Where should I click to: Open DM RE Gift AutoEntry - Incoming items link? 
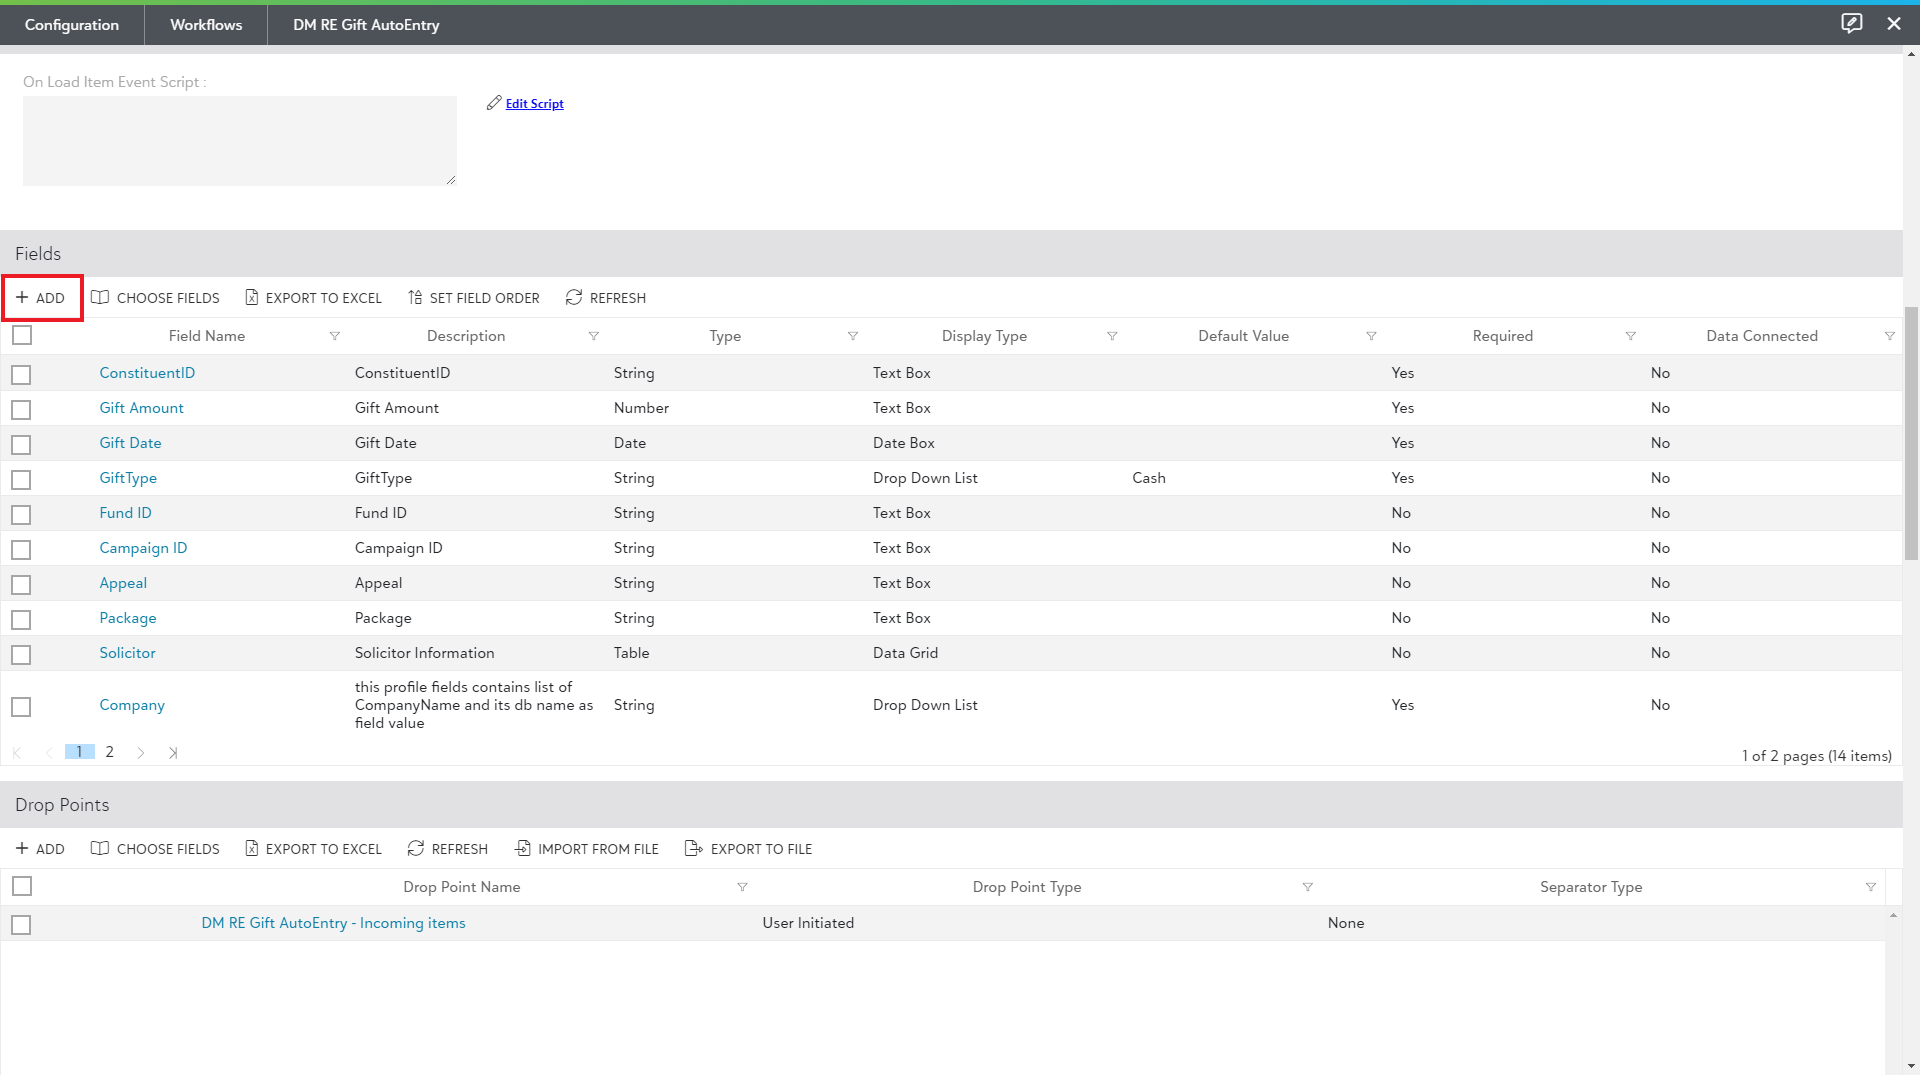pos(333,923)
